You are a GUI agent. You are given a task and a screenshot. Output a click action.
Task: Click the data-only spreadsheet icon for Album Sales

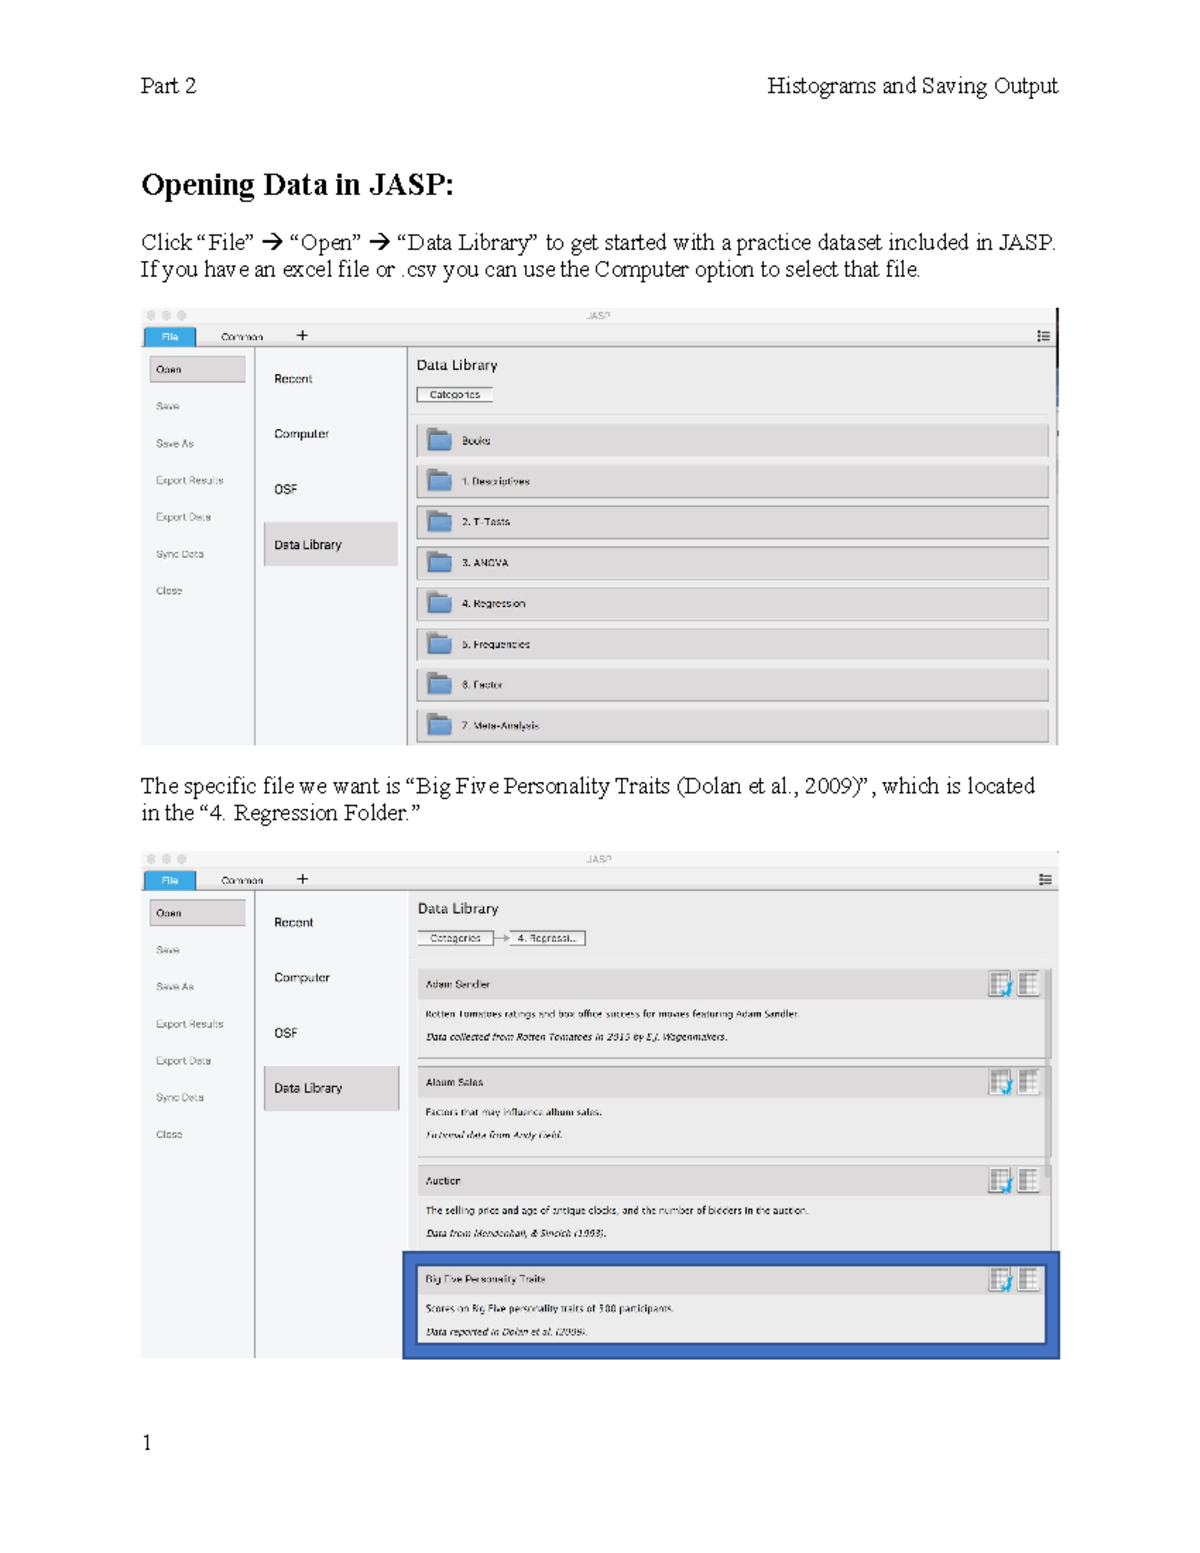click(1027, 1084)
